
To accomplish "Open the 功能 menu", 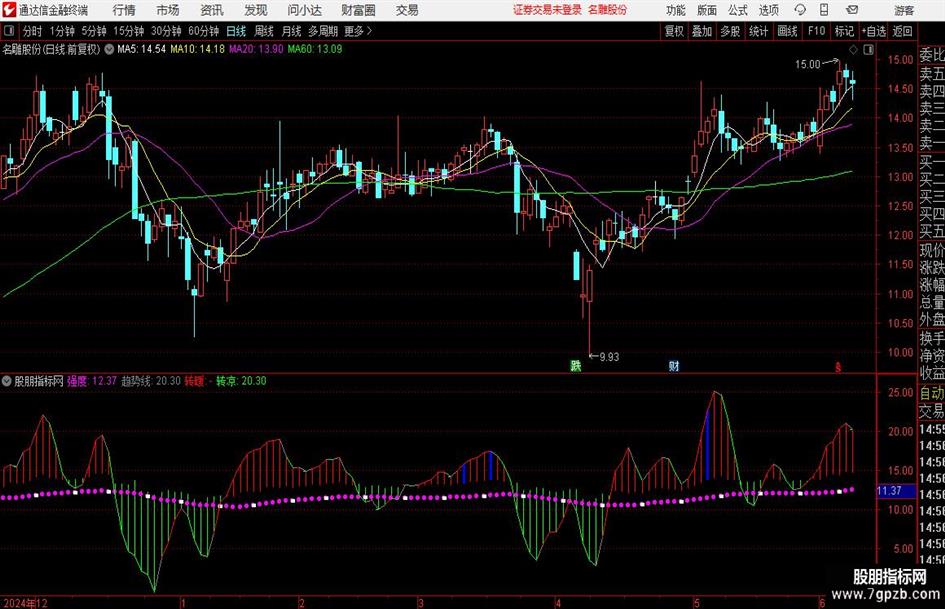I will pos(676,10).
